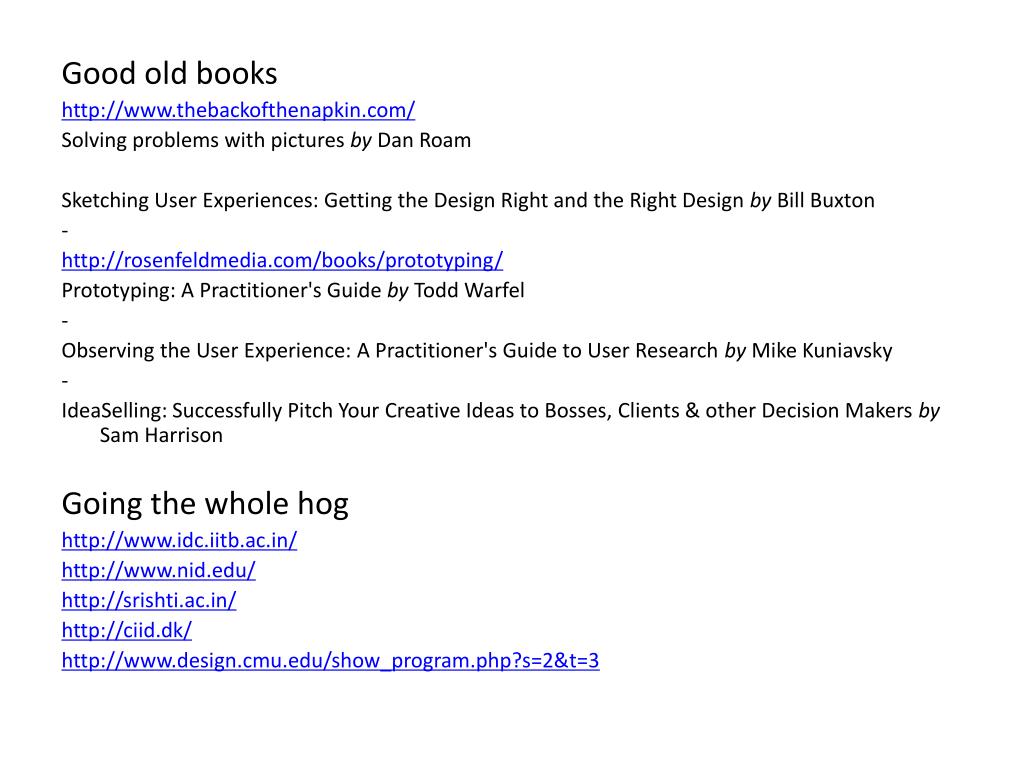Follow the www.nid.edu hyperlink
This screenshot has width=1024, height=768.
(158, 570)
